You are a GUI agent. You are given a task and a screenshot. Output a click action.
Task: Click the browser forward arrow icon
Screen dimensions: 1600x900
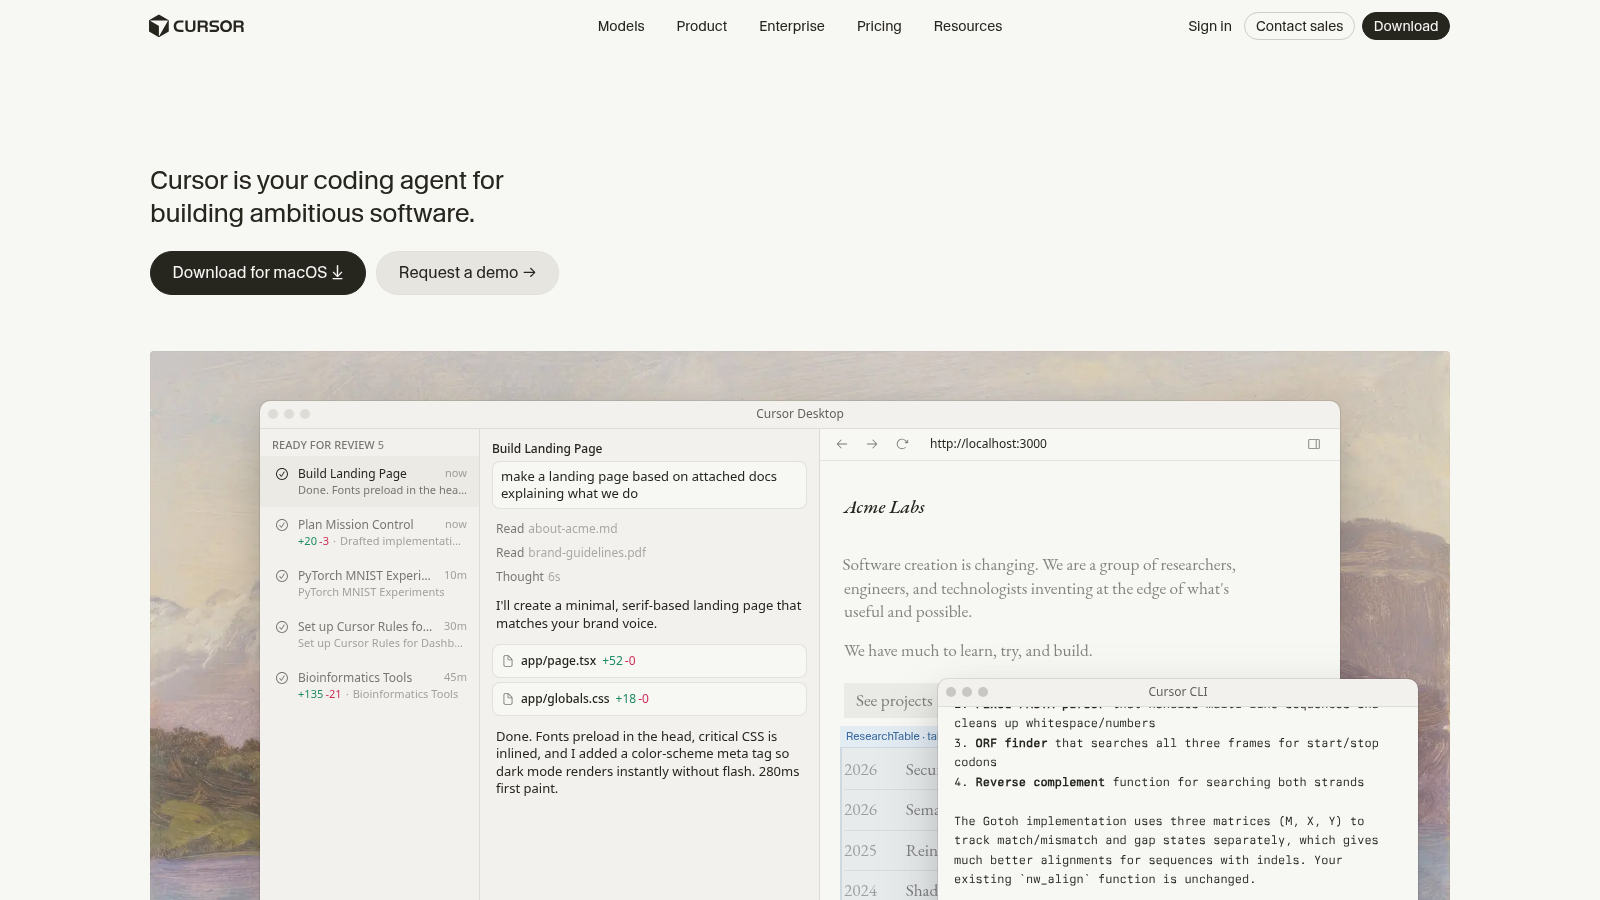click(x=872, y=444)
